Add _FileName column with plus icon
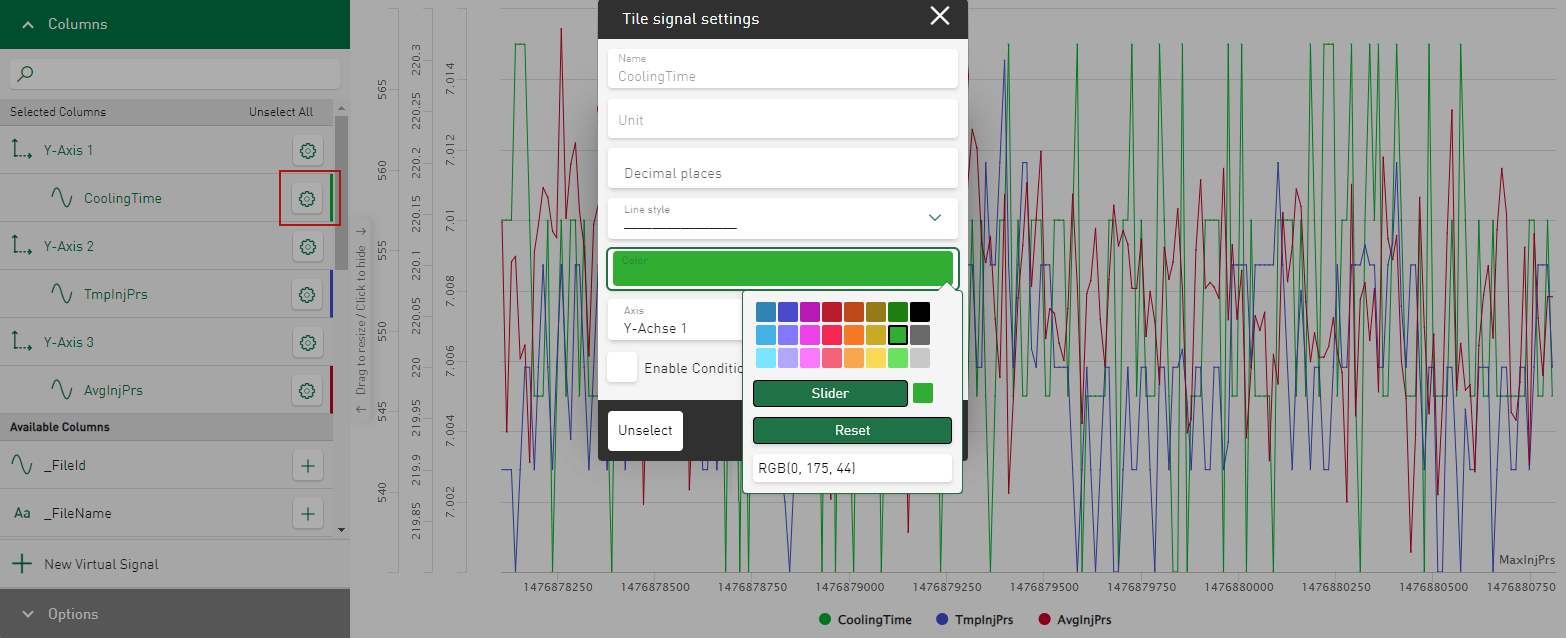 click(308, 514)
